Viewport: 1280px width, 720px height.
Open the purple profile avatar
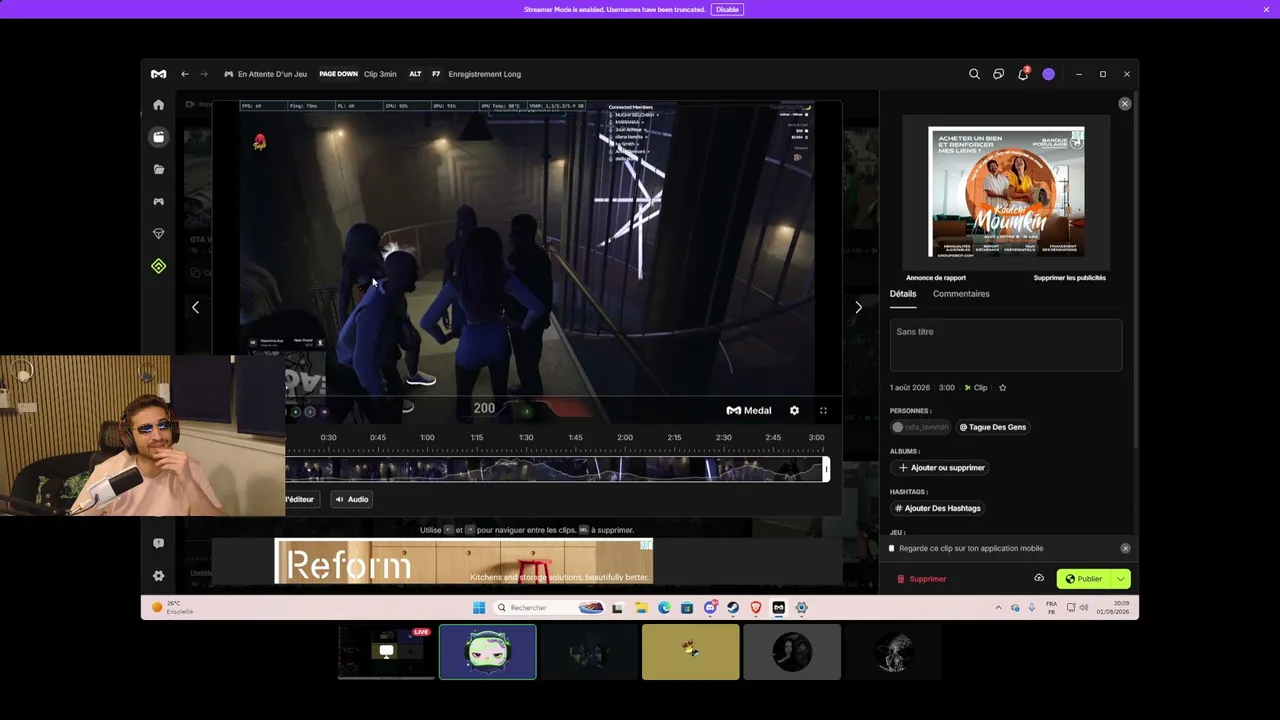1048,74
